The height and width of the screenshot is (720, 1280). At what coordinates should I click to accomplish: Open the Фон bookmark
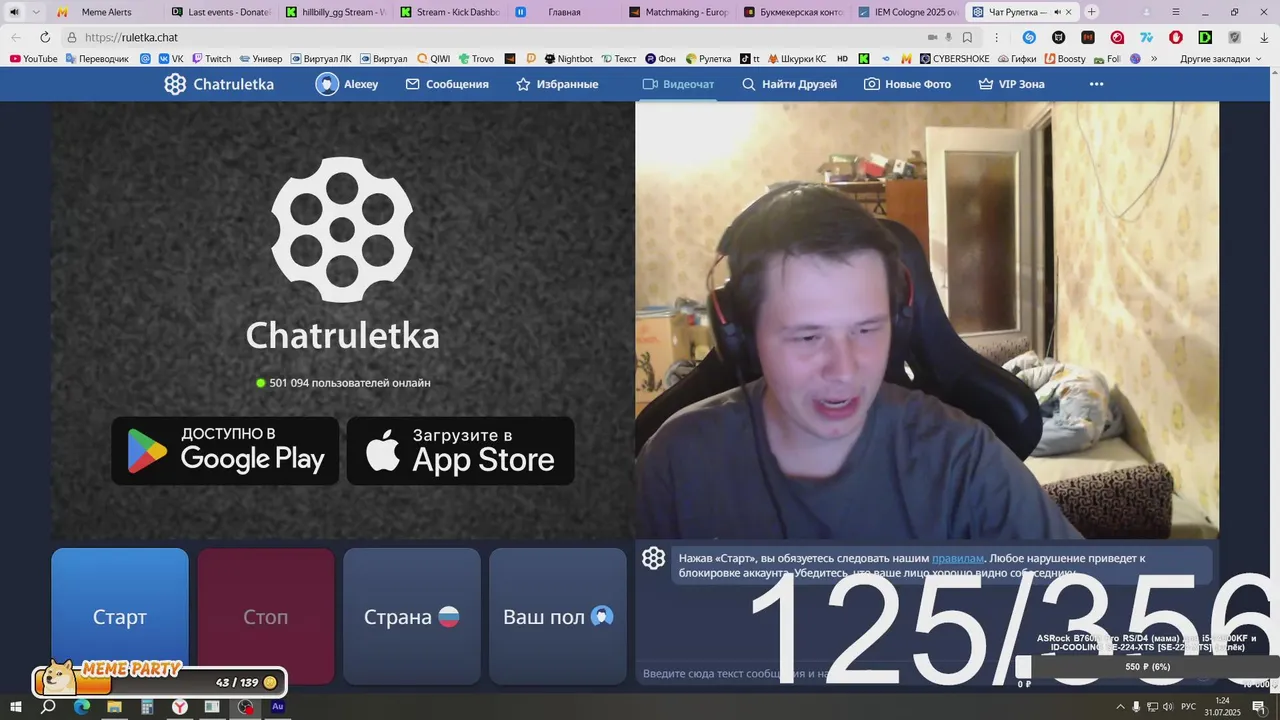[661, 59]
